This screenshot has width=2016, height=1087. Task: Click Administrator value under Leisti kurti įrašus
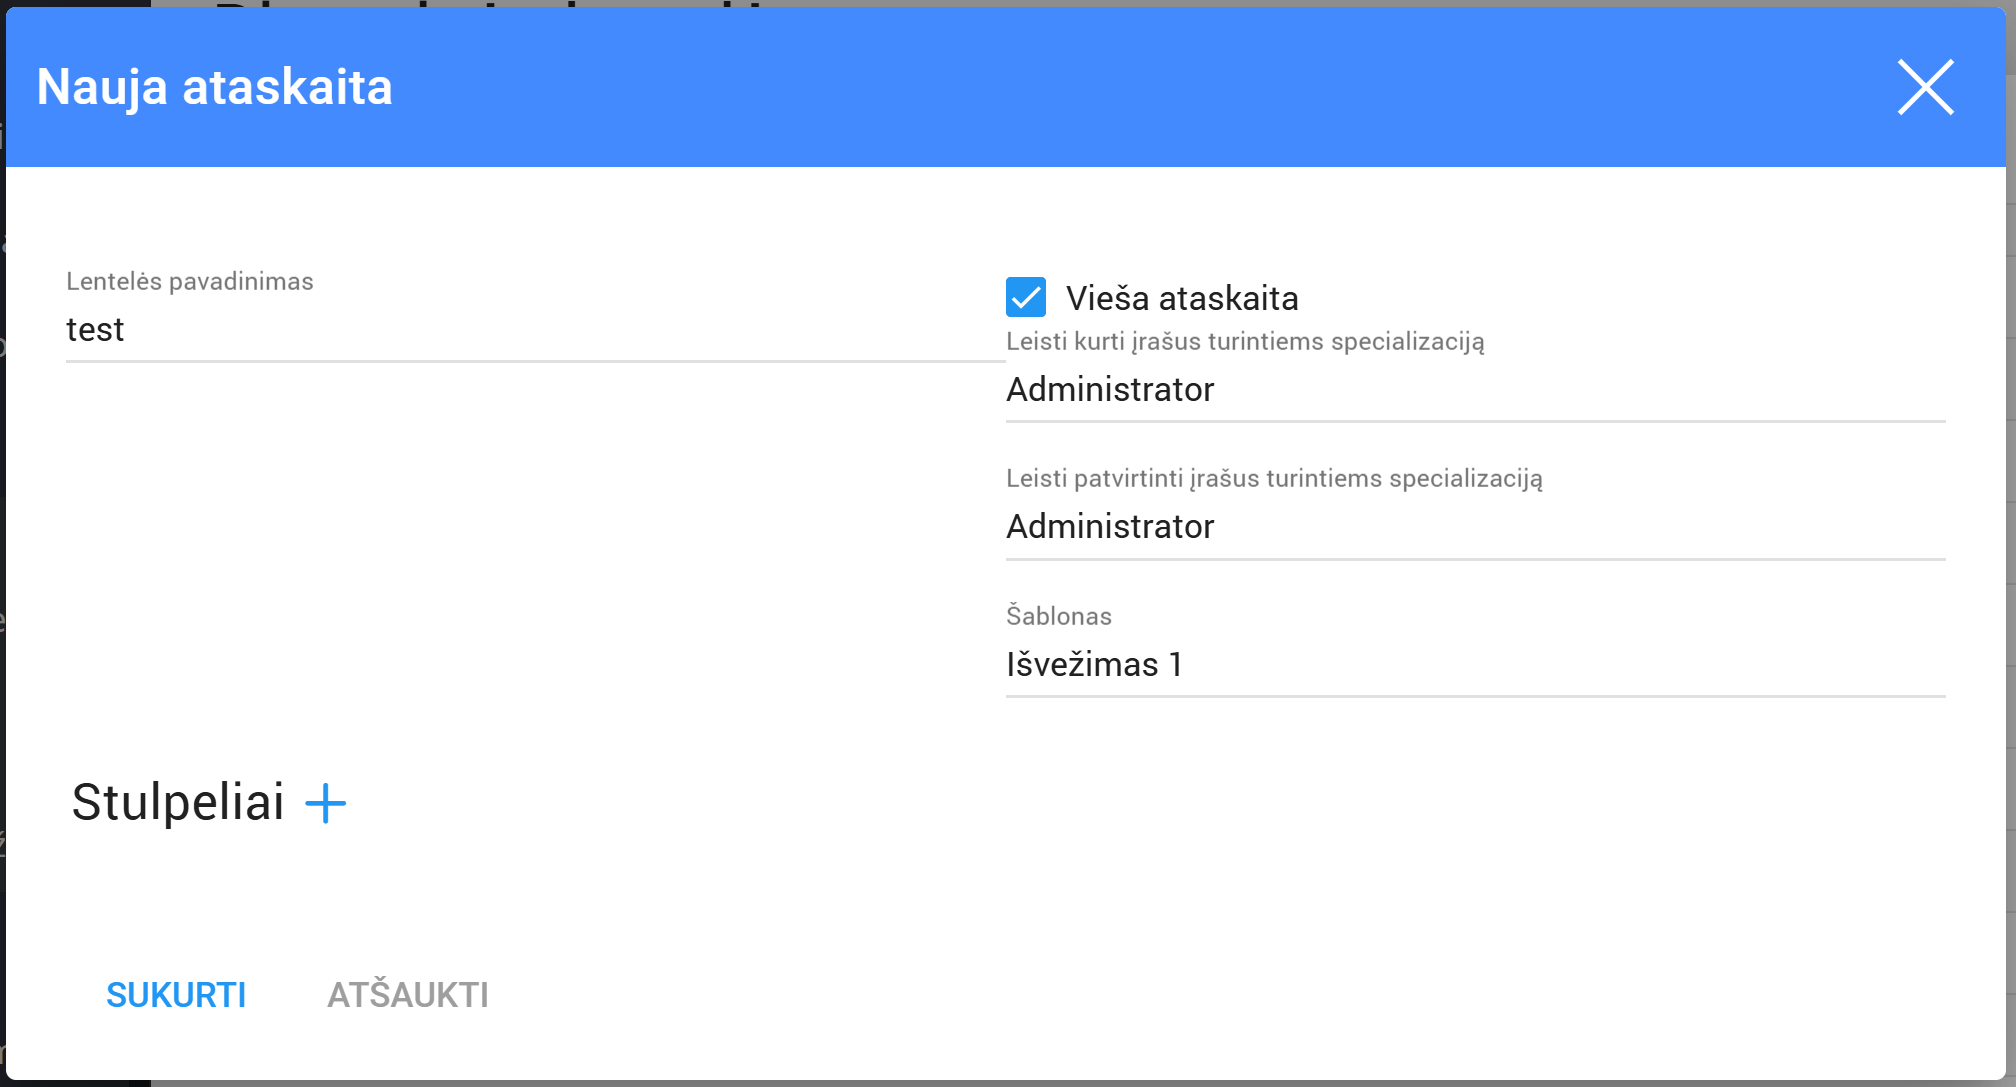(x=1110, y=390)
